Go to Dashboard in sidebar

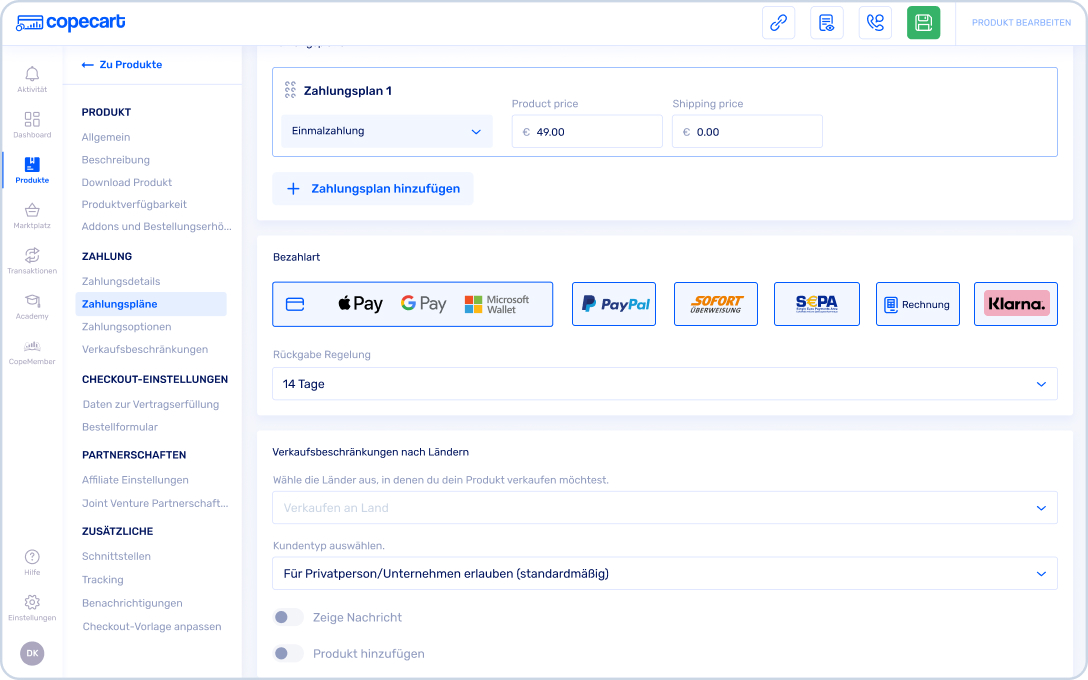pos(32,125)
